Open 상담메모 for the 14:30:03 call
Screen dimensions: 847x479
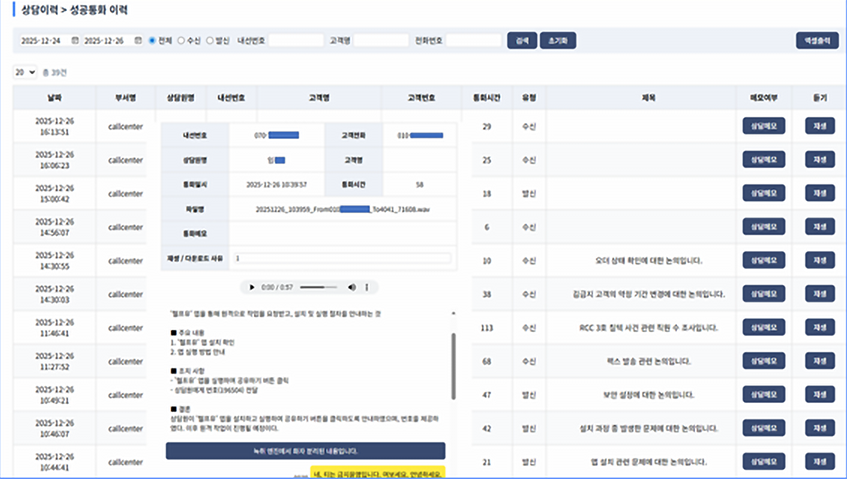[764, 294]
